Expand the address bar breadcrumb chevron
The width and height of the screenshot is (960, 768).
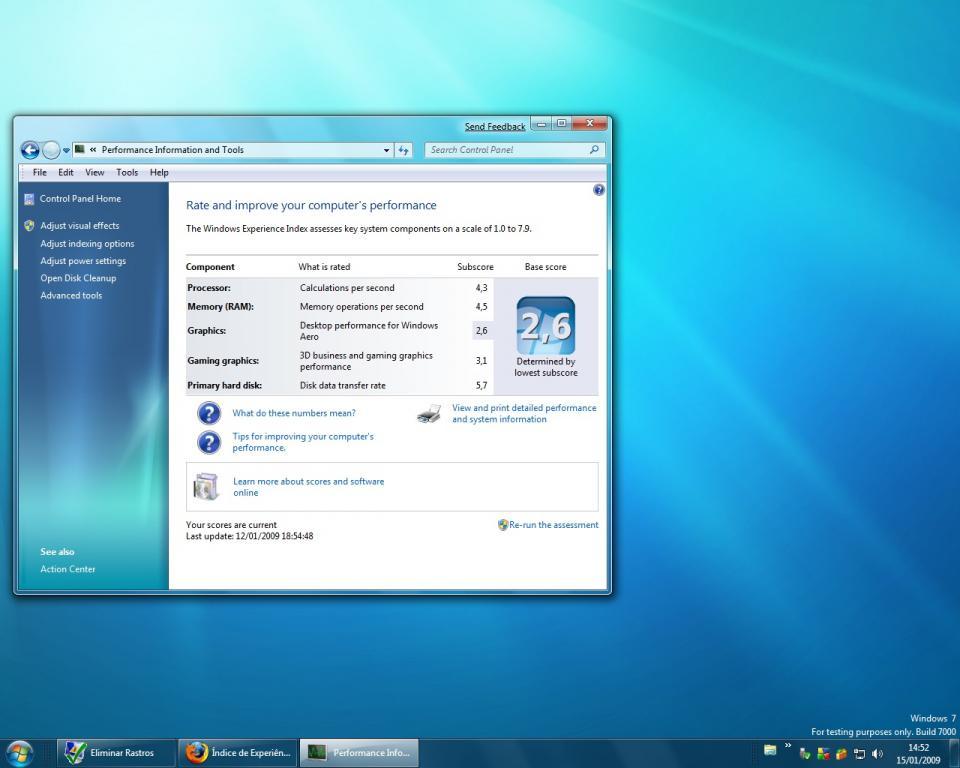click(x=93, y=150)
